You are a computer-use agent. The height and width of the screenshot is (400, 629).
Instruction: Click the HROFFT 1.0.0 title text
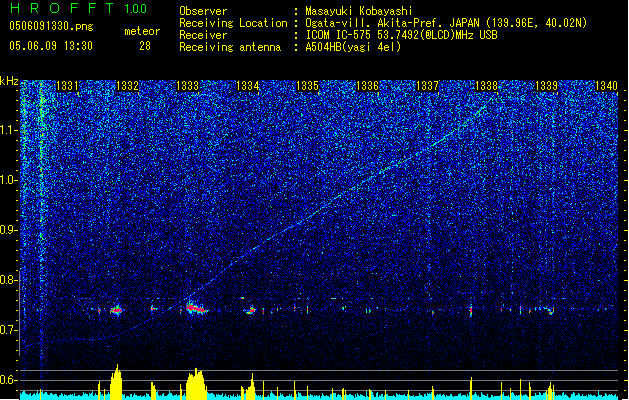(78, 8)
